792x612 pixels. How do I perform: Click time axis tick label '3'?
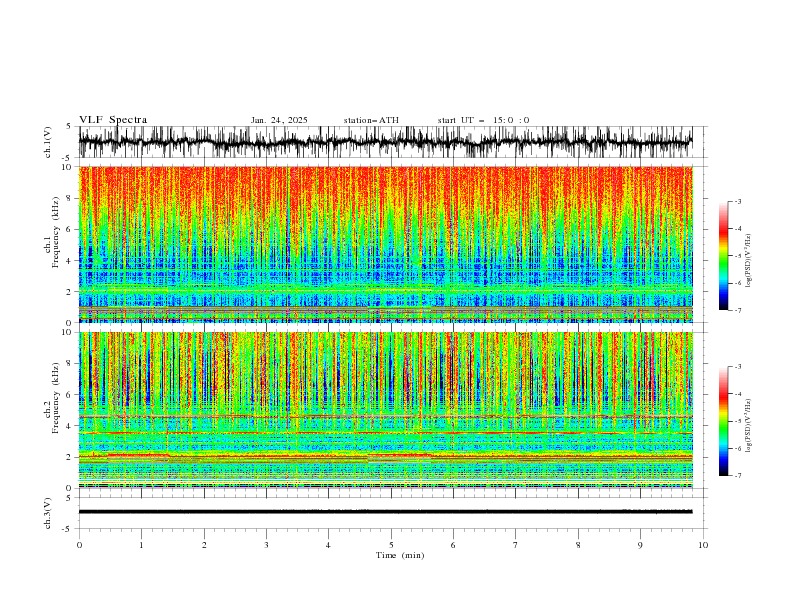click(x=266, y=545)
